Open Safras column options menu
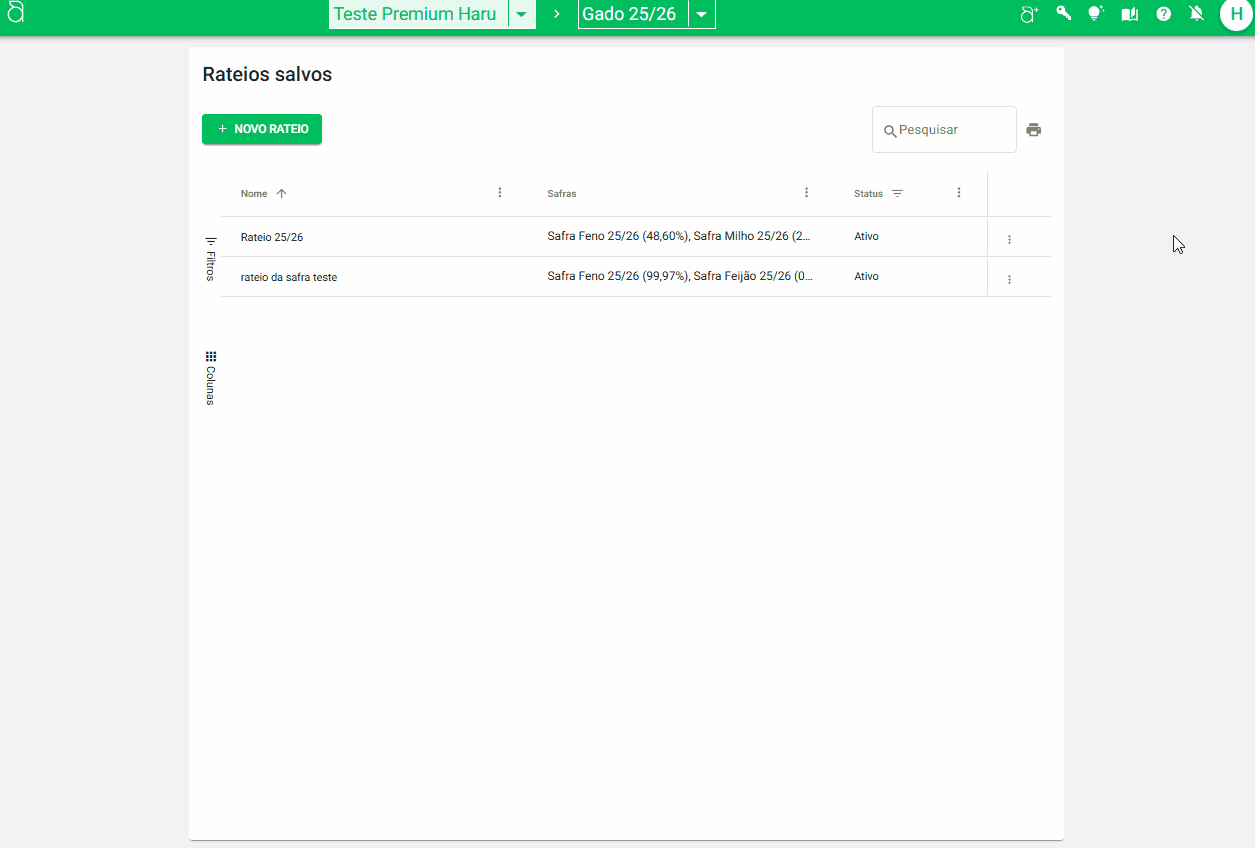The height and width of the screenshot is (848, 1255). 806,193
